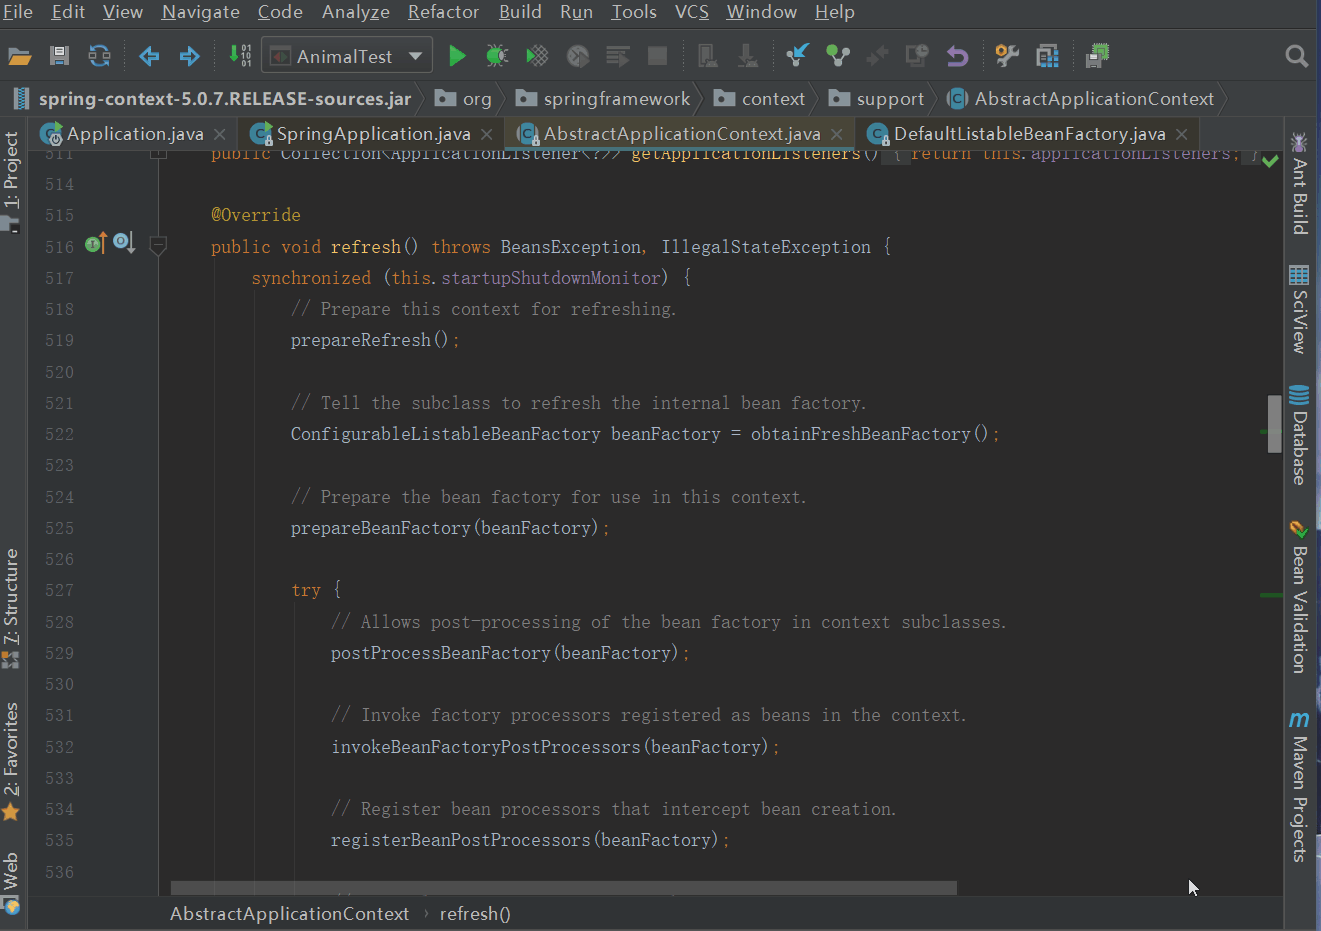
Task: Open the Tools menu
Action: [634, 12]
